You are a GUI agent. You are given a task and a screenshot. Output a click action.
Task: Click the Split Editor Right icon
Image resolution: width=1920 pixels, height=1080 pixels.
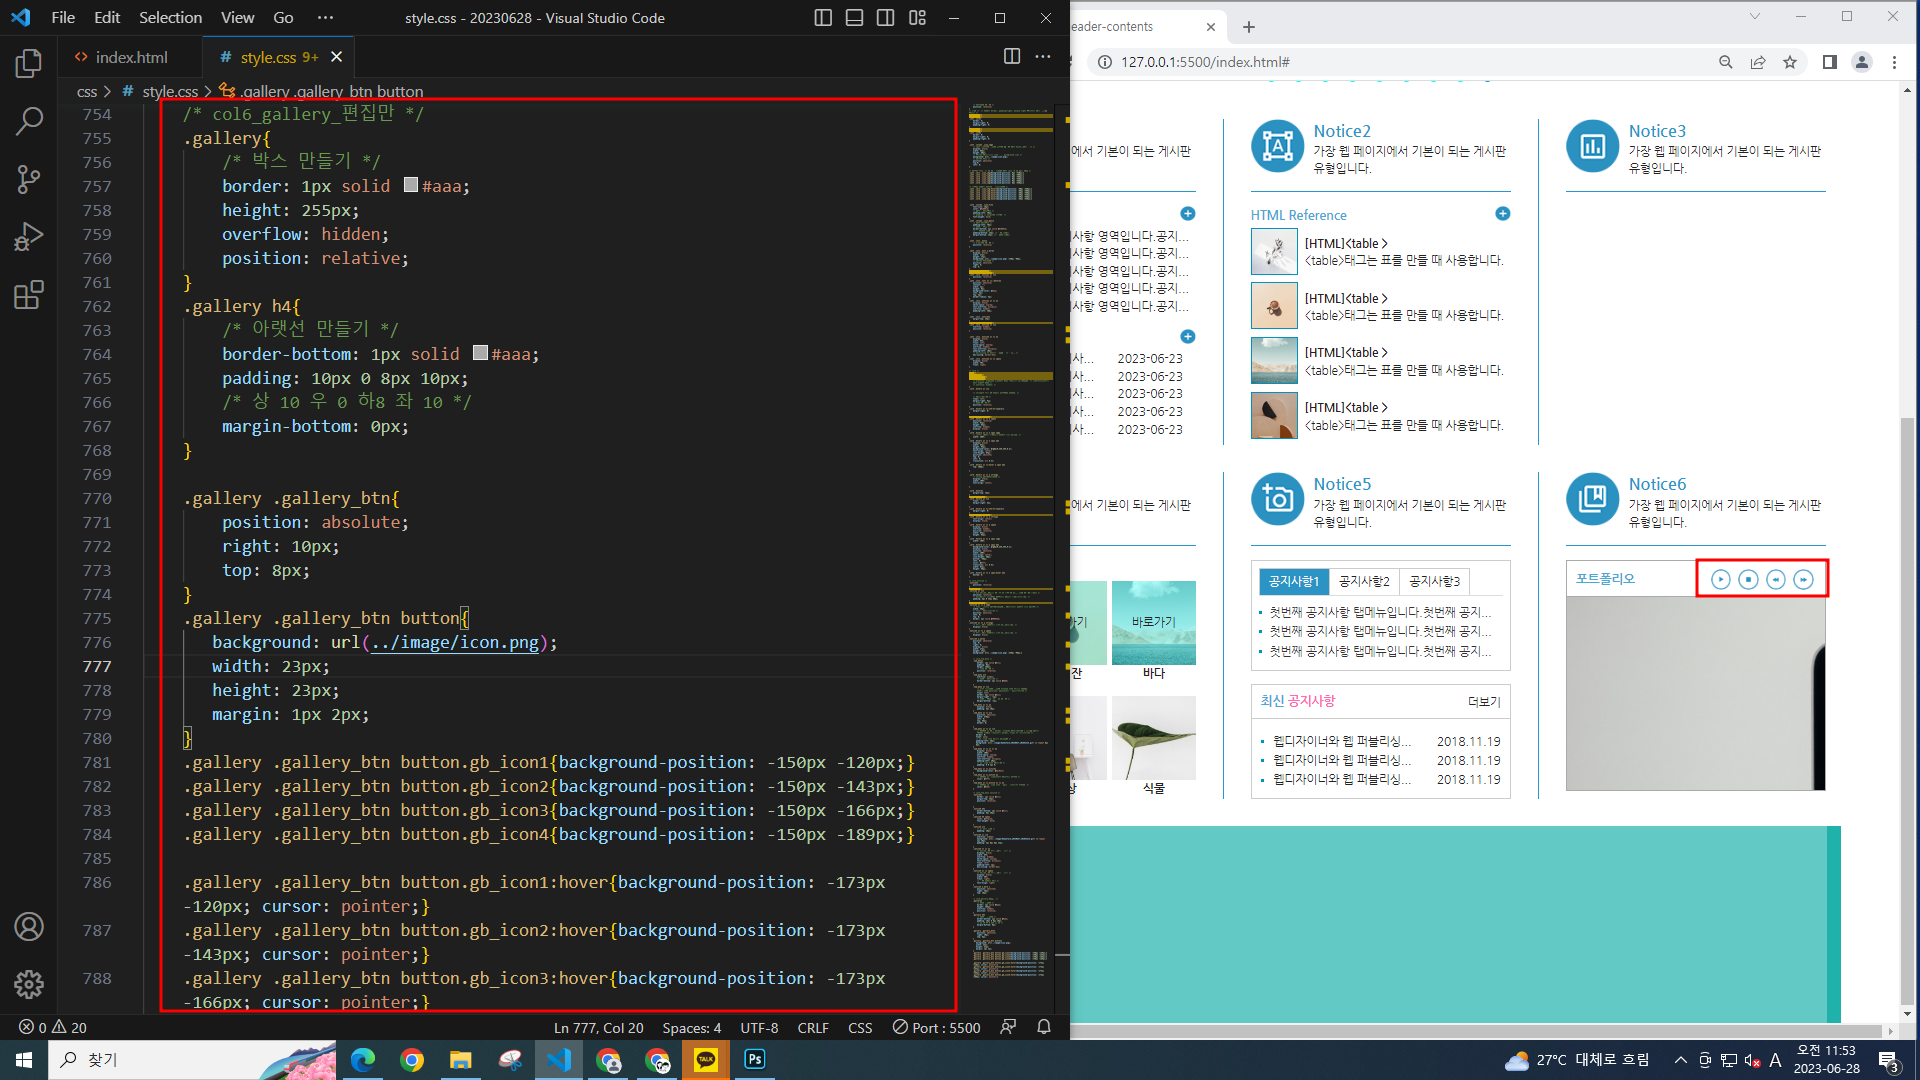click(x=1012, y=57)
